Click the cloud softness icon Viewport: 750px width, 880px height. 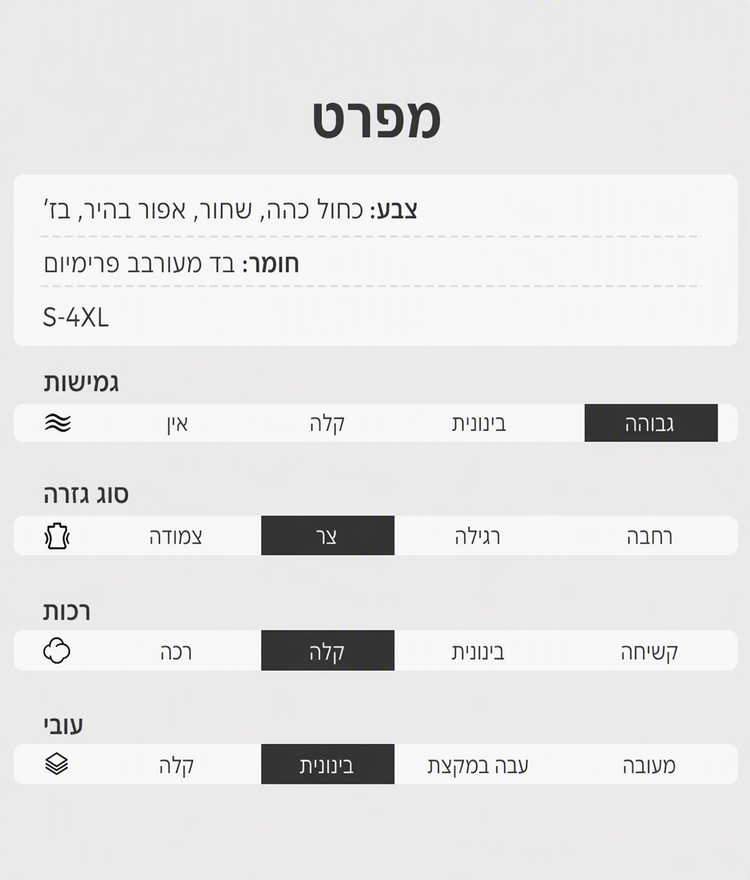tap(57, 650)
